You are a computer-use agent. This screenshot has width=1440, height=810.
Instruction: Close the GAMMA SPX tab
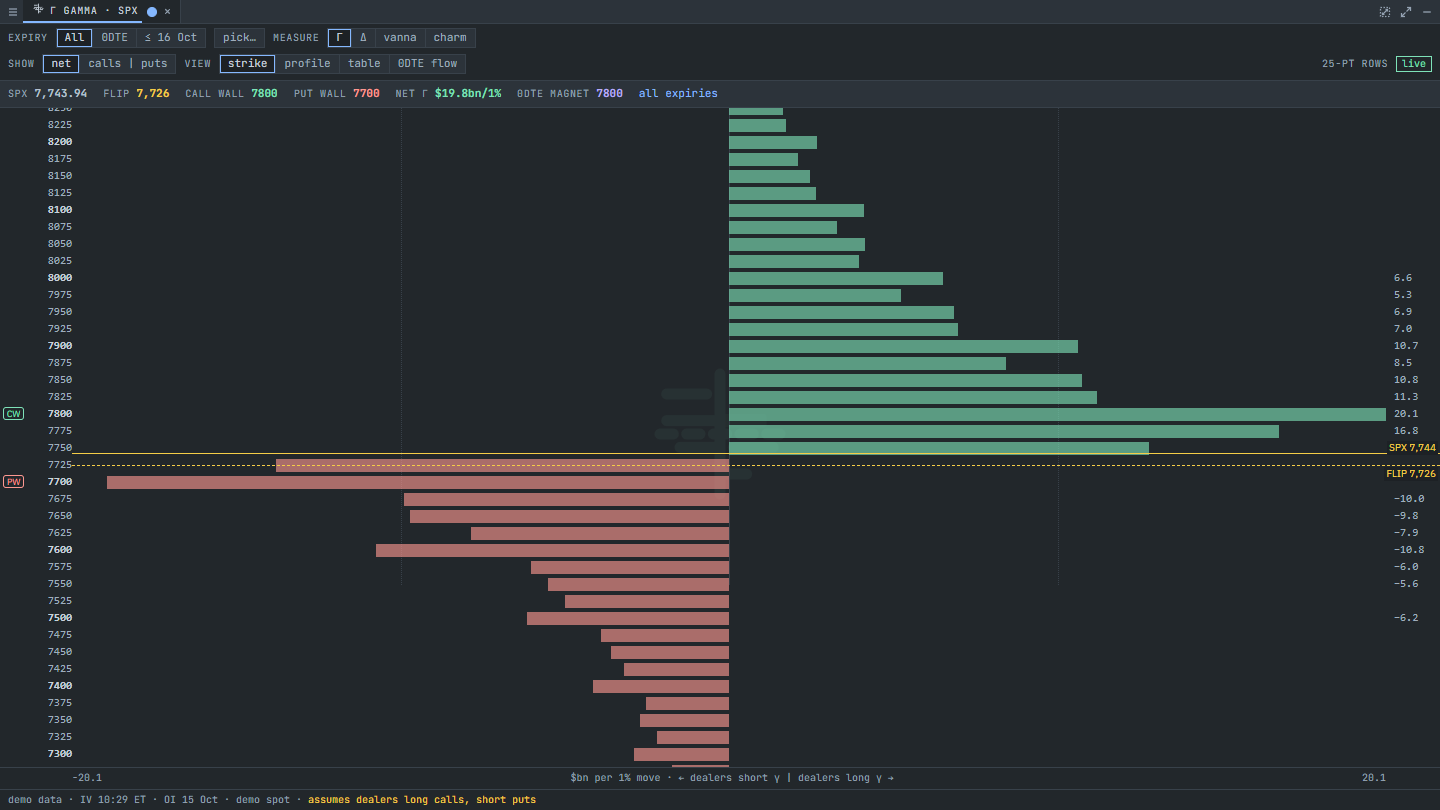tap(167, 12)
